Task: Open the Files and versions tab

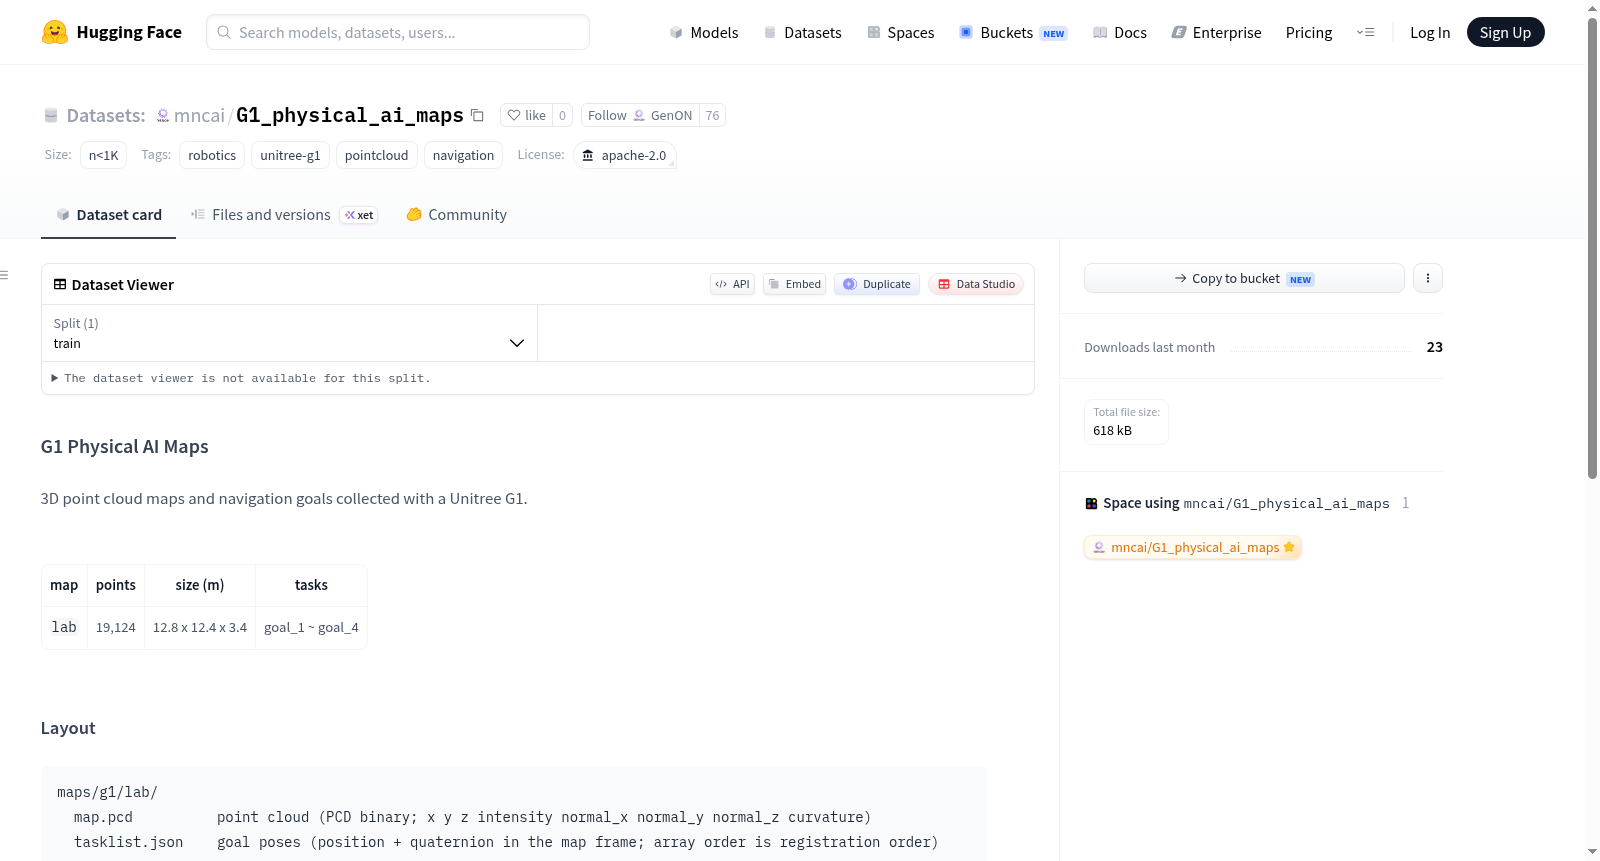Action: click(x=284, y=215)
